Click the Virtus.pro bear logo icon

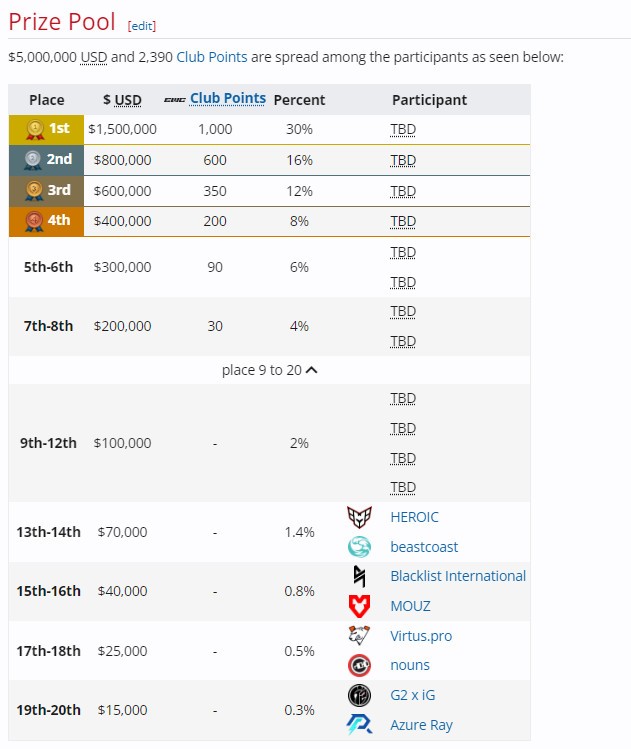359,636
